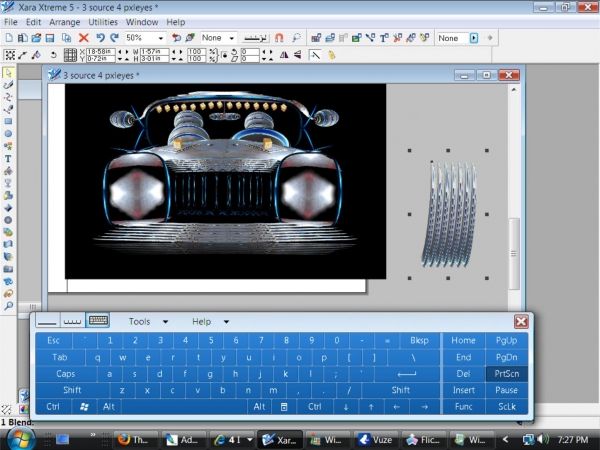Open the Utilities menu
Screen dimensions: 600x450
tap(103, 22)
